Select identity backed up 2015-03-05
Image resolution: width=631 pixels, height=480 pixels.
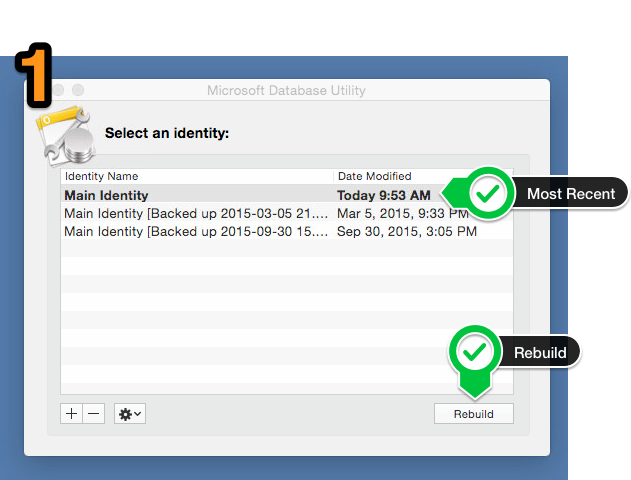point(287,213)
